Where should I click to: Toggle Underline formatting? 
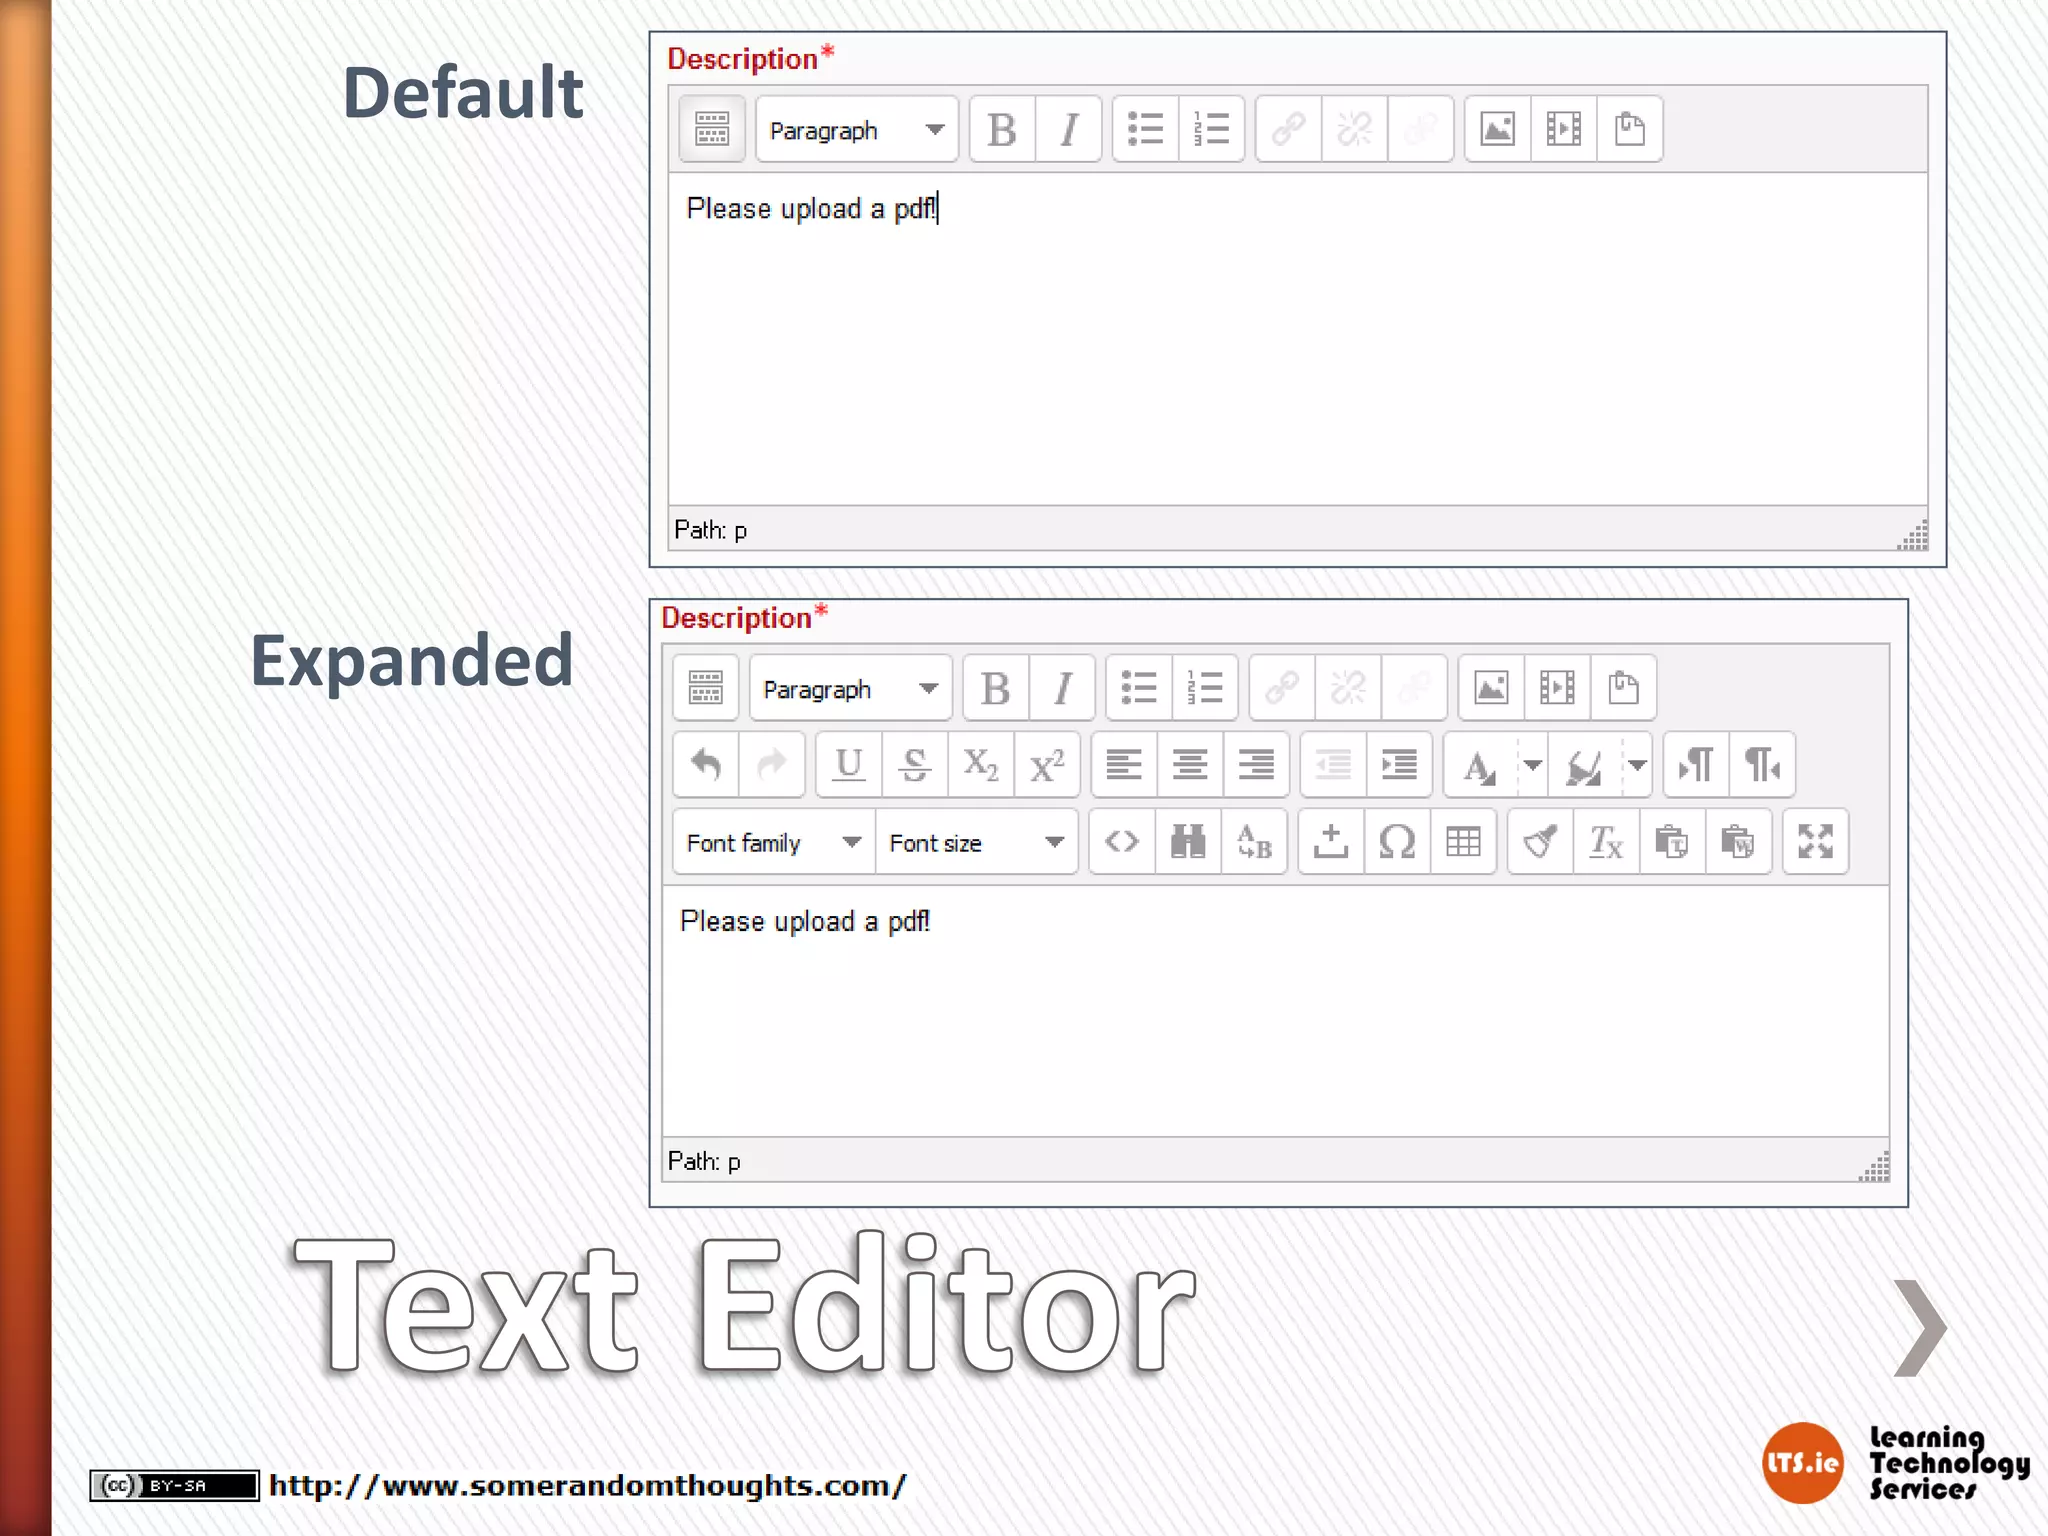point(849,765)
